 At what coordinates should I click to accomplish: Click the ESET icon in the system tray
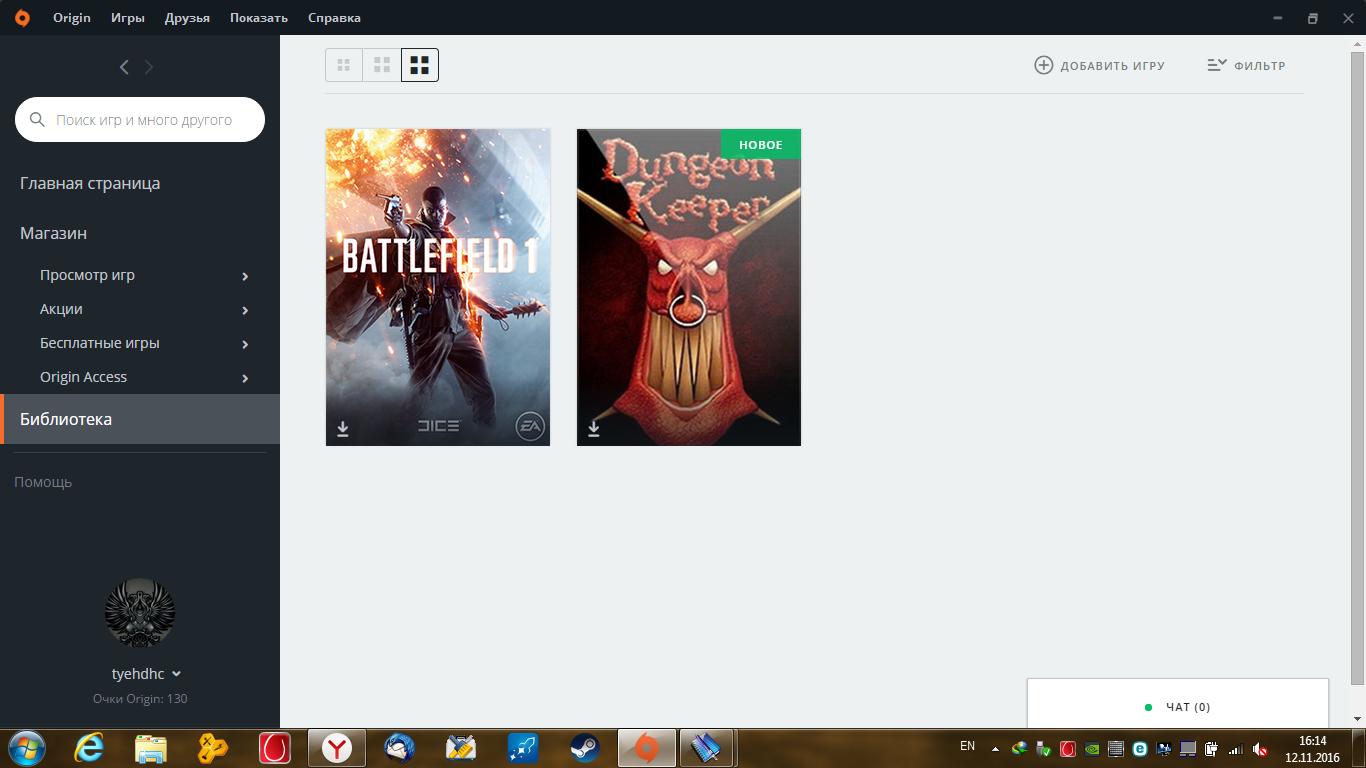tap(1139, 748)
